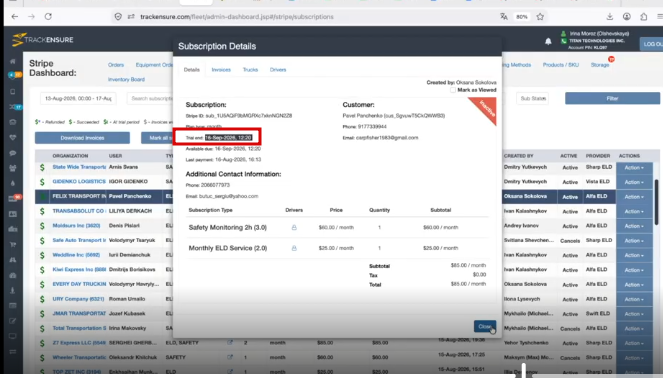Switch to the Invoices tab
663x378 pixels.
221,70
